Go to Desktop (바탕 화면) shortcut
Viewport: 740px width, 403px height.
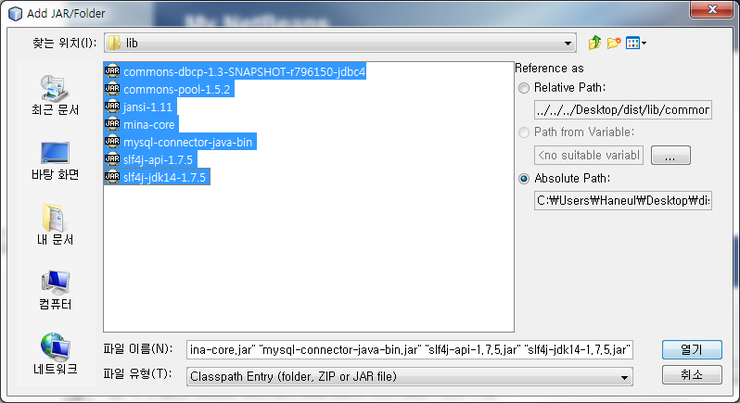[x=55, y=161]
